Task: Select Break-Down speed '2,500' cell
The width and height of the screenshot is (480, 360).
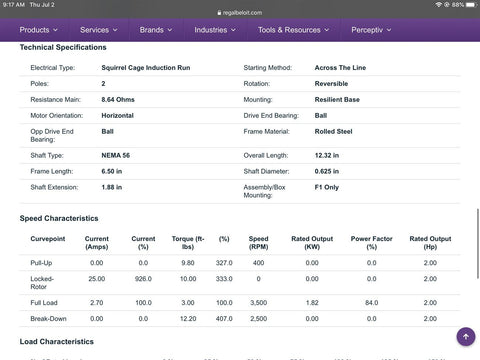Action: pyautogui.click(x=258, y=319)
